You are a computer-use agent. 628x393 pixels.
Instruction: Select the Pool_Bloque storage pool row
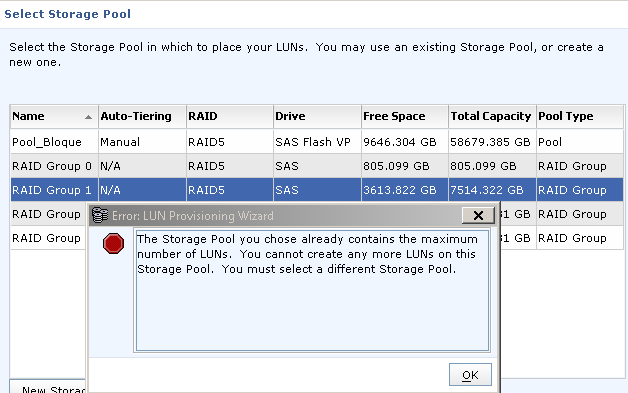point(317,142)
